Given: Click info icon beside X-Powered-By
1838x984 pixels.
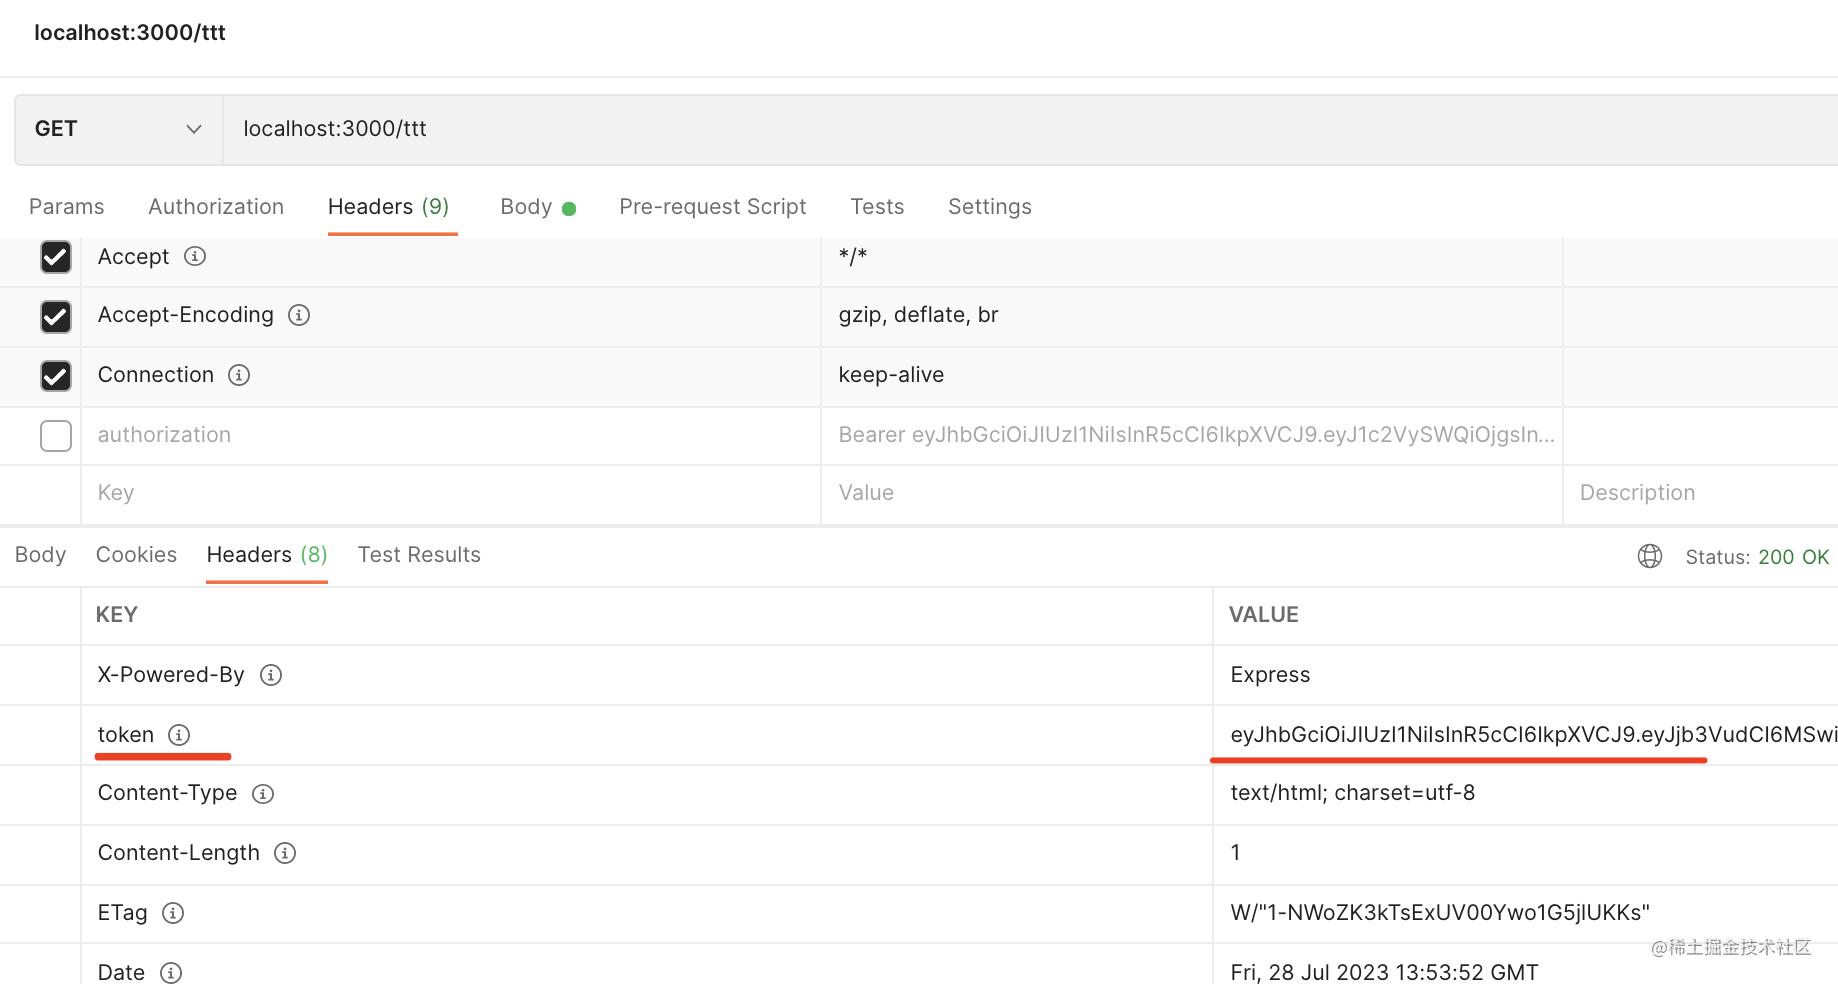Looking at the screenshot, I should click(x=271, y=675).
